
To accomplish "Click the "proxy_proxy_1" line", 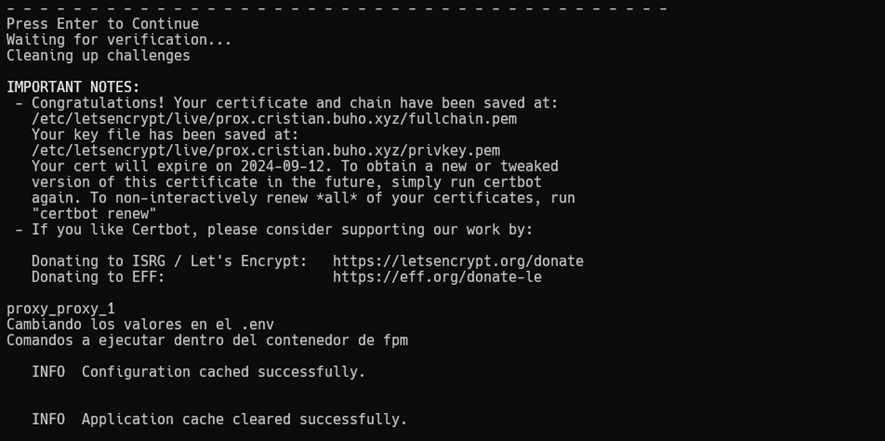I will [x=60, y=309].
